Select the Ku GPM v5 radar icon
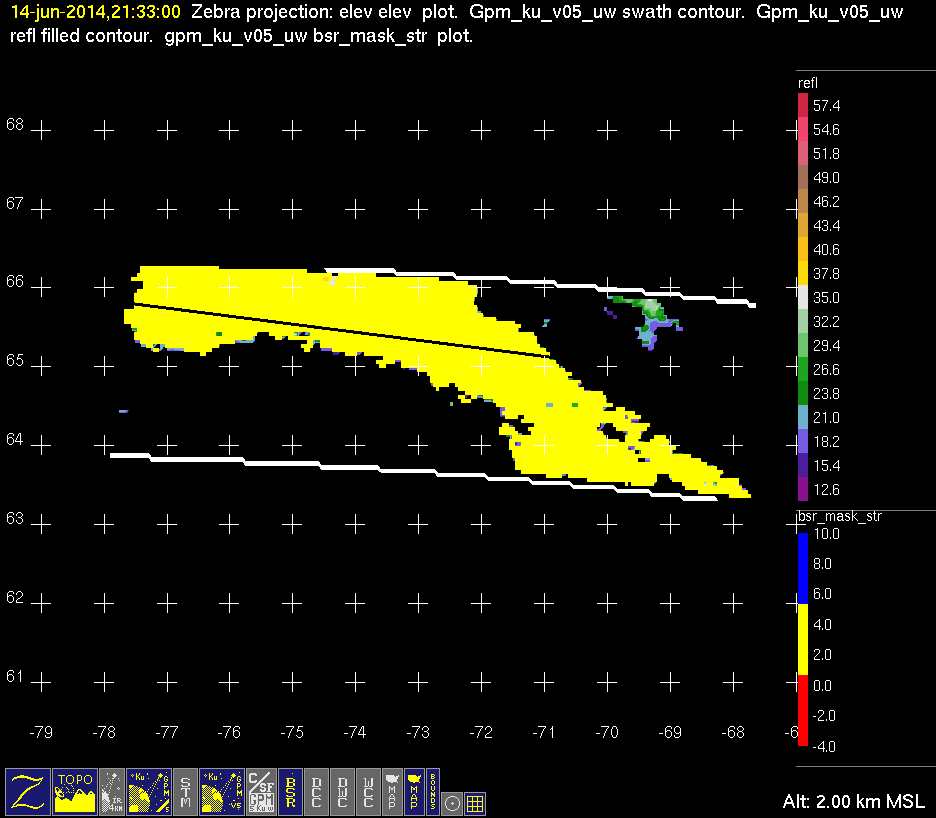The image size is (936, 818). (222, 790)
